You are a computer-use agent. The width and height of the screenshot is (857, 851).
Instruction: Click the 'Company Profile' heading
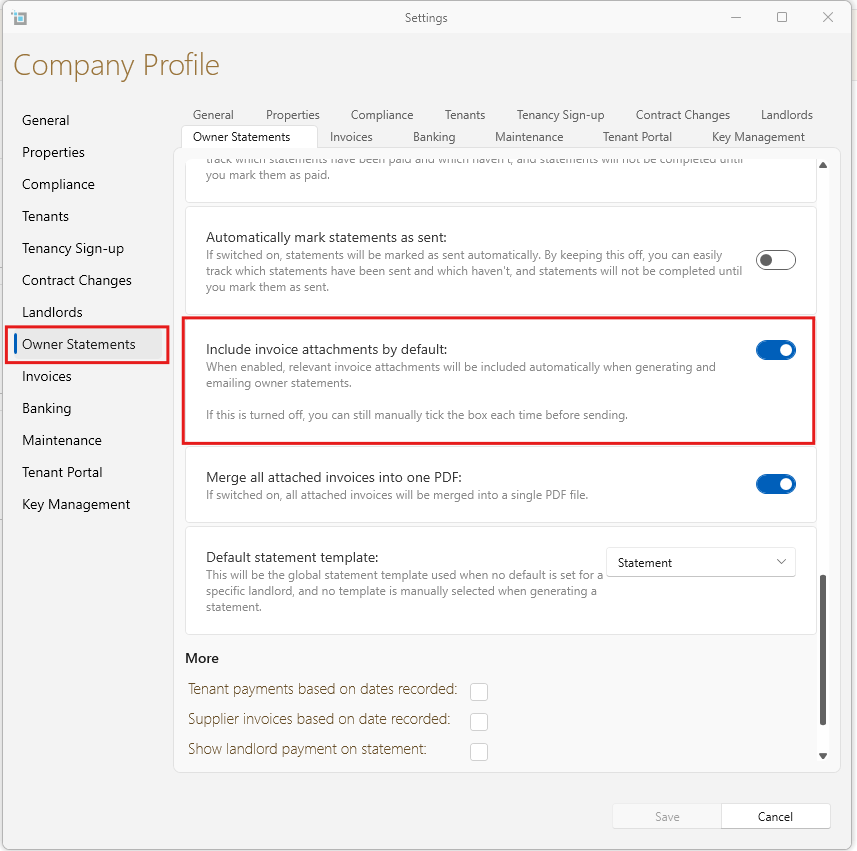point(116,66)
